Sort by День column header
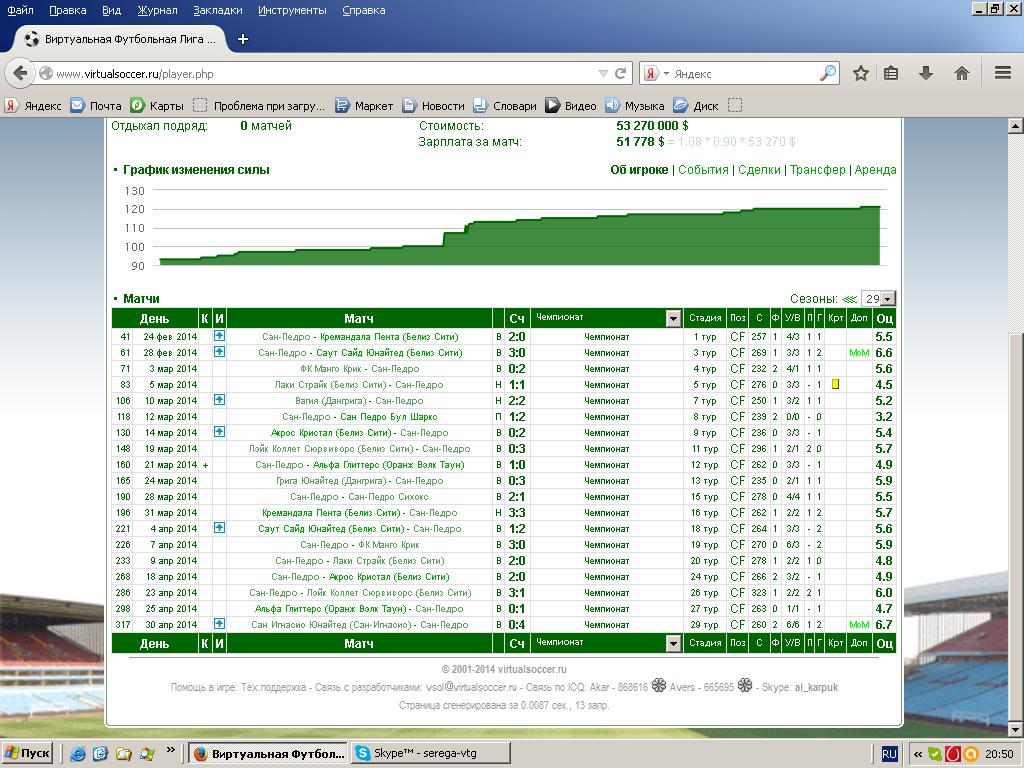 tap(154, 318)
